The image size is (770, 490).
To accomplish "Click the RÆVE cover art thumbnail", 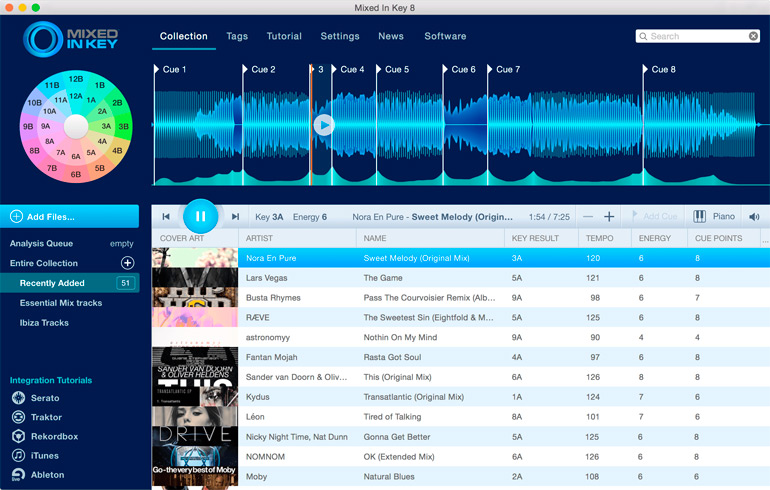I will (x=195, y=317).
